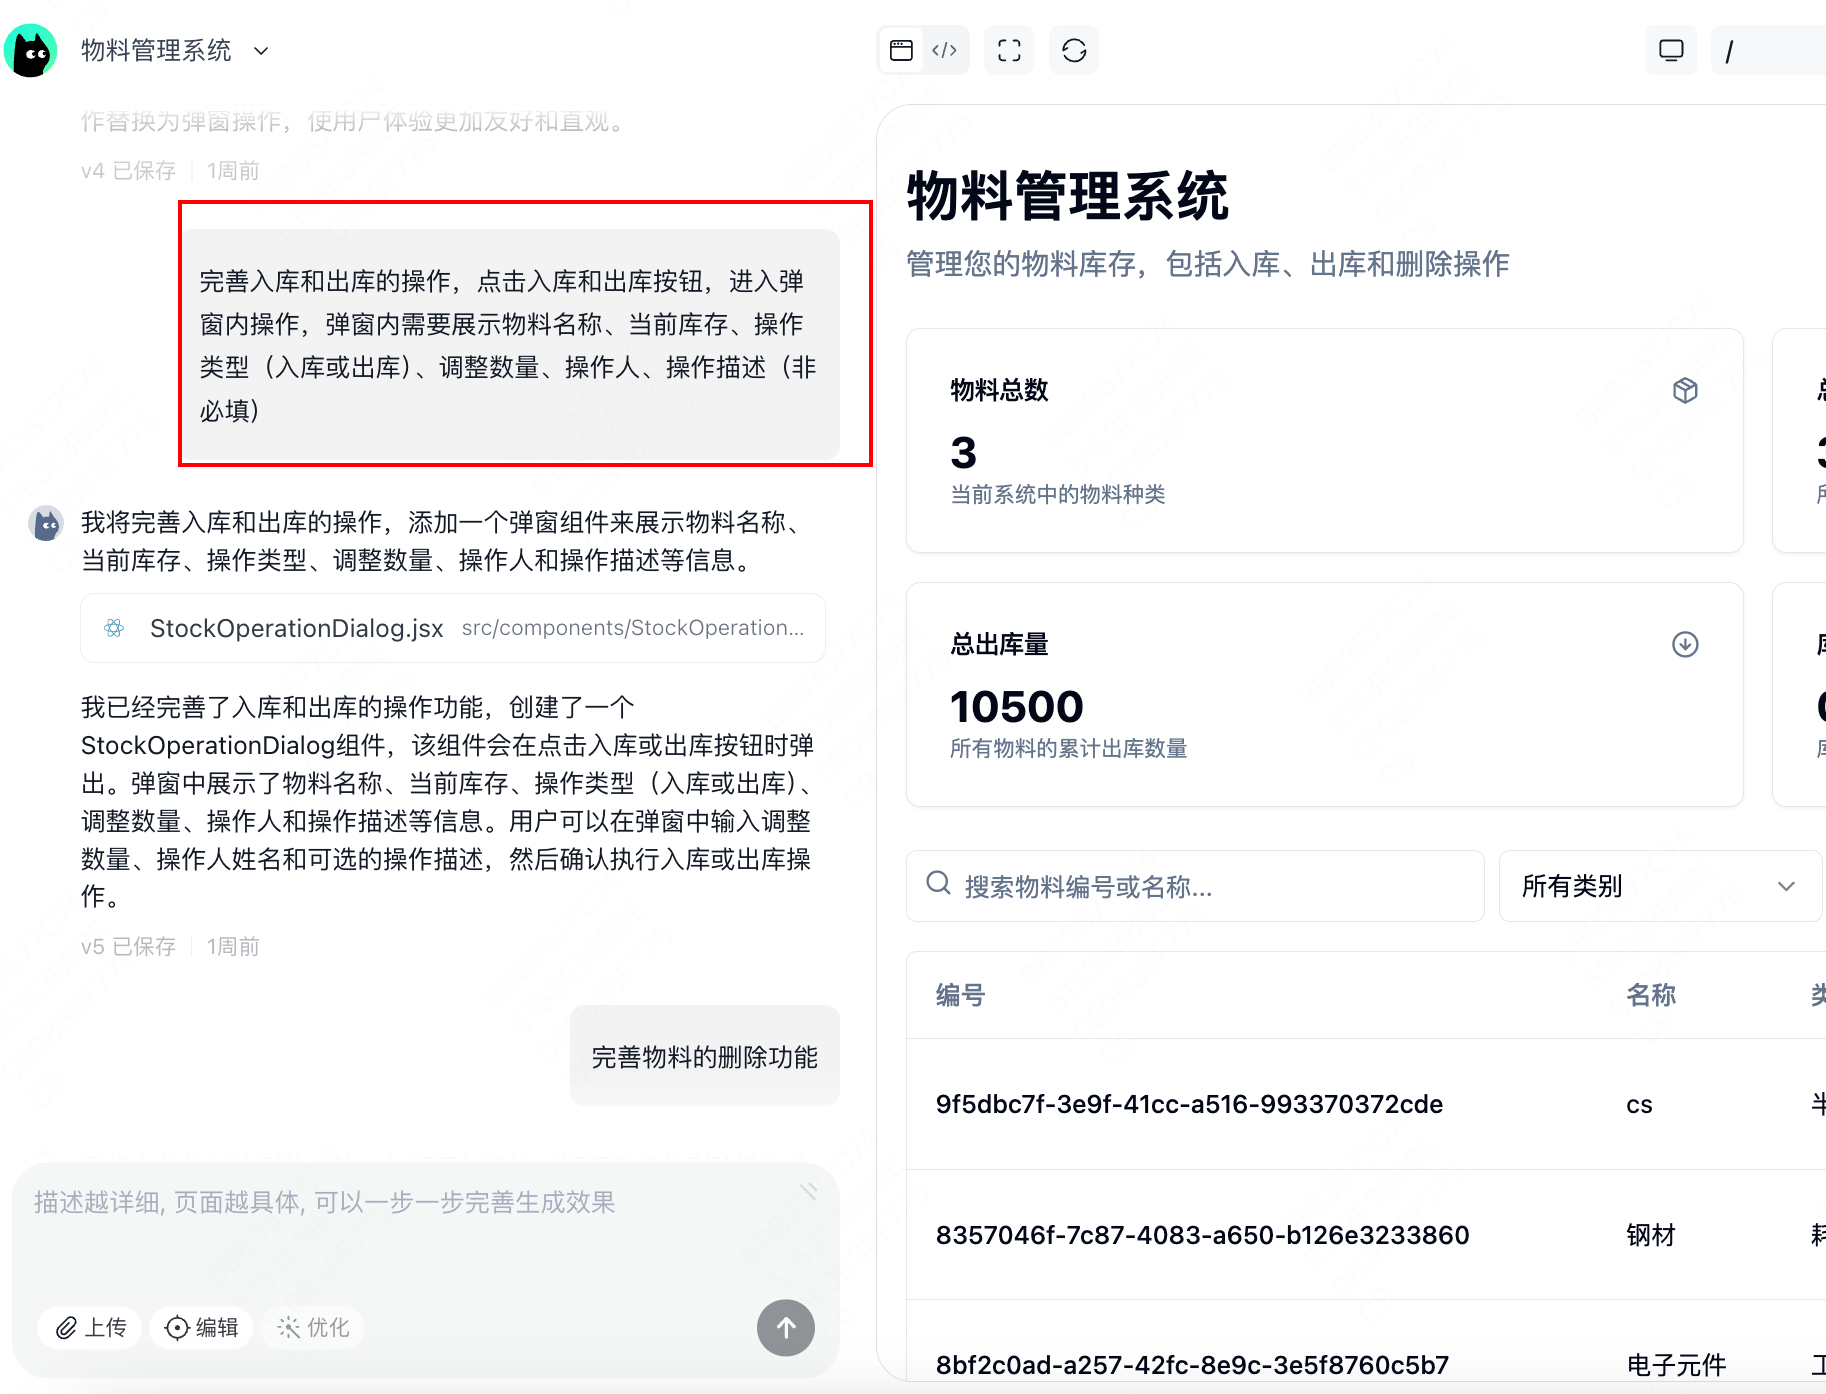The width and height of the screenshot is (1826, 1394).
Task: Switch to the code view using </> icon
Action: 944,50
